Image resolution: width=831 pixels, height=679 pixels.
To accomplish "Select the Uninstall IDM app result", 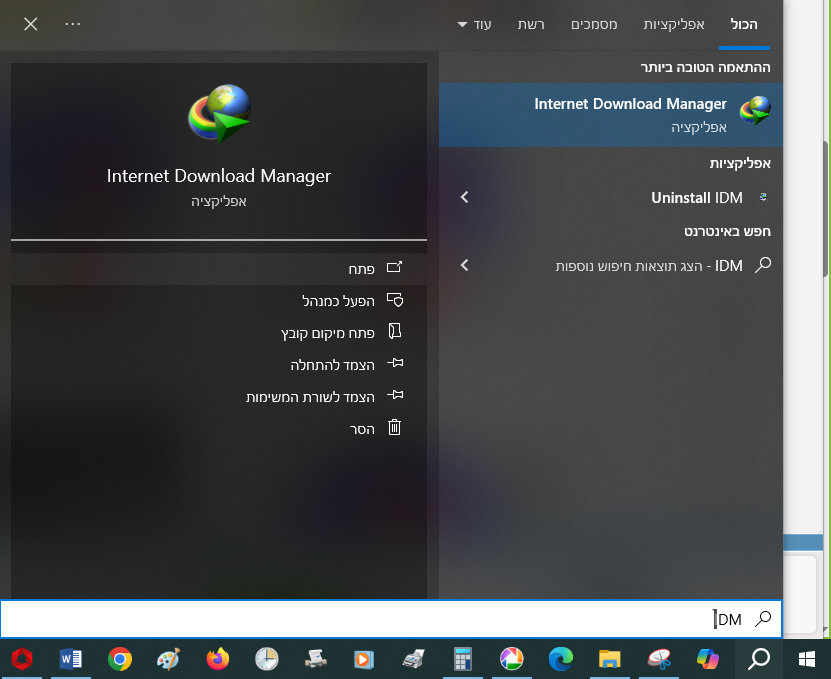I will tap(611, 198).
